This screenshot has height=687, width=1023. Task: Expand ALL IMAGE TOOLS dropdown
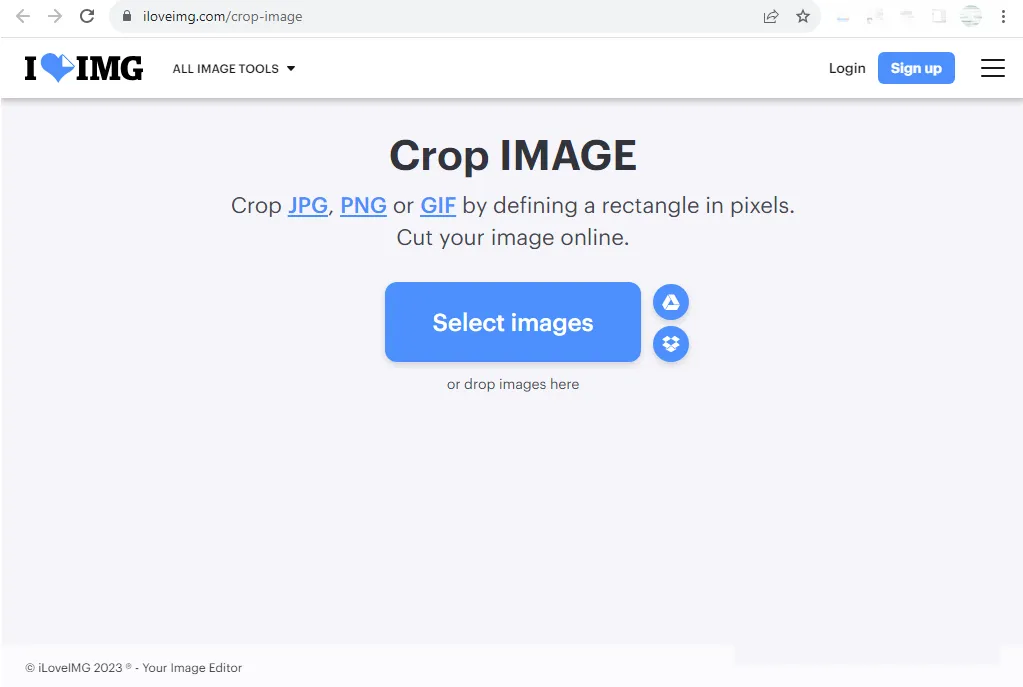[x=234, y=69]
